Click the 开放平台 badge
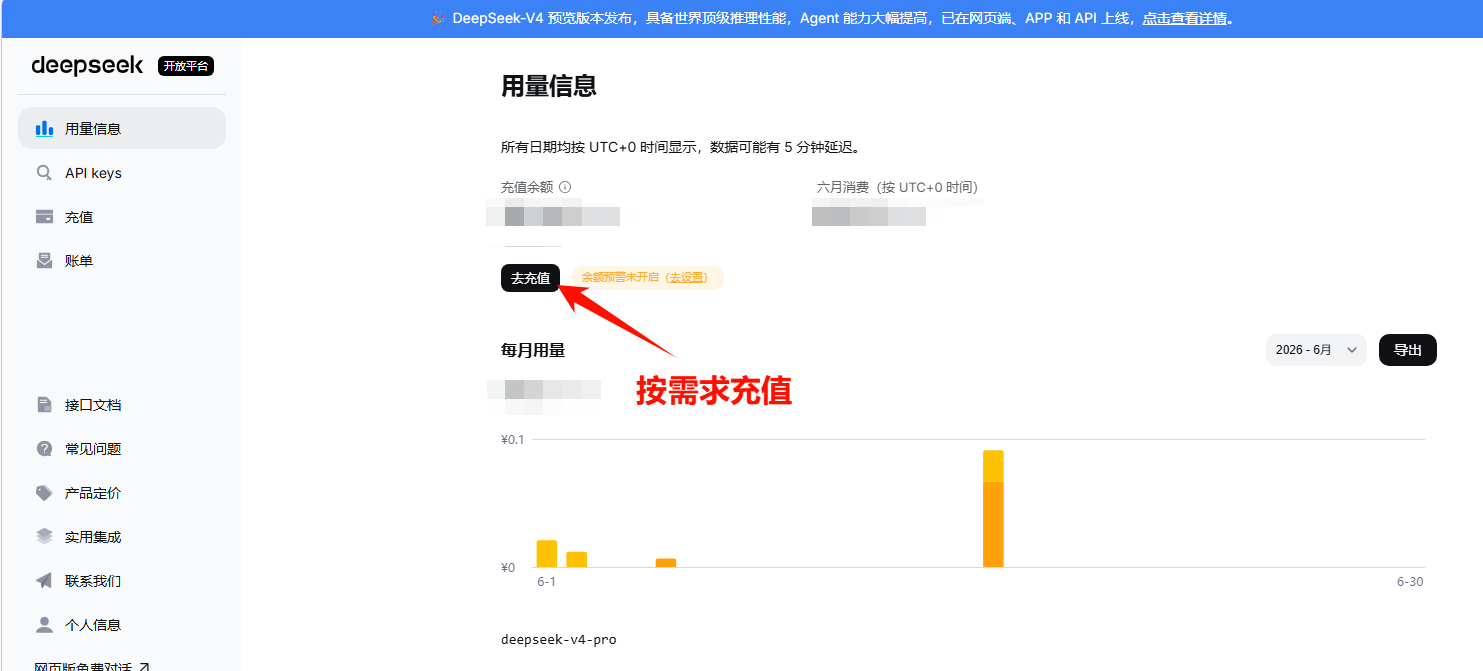 (186, 66)
